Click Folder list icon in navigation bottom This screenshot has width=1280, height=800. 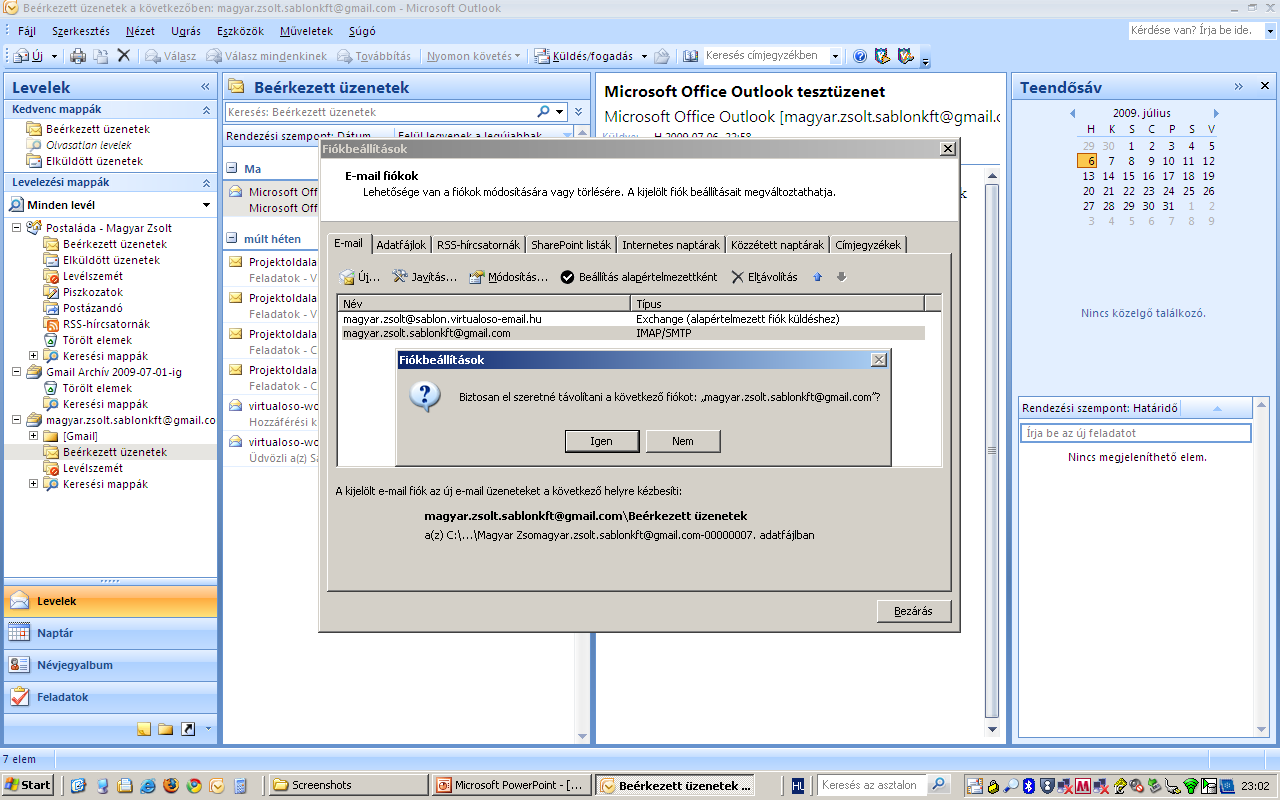click(x=166, y=729)
